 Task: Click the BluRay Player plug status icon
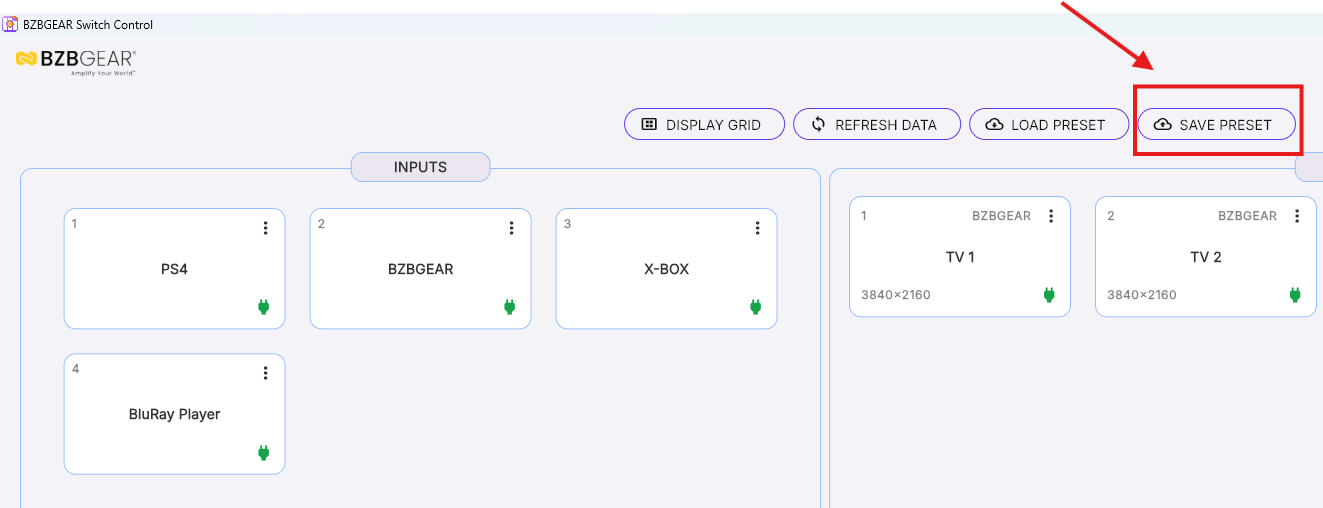(x=264, y=453)
